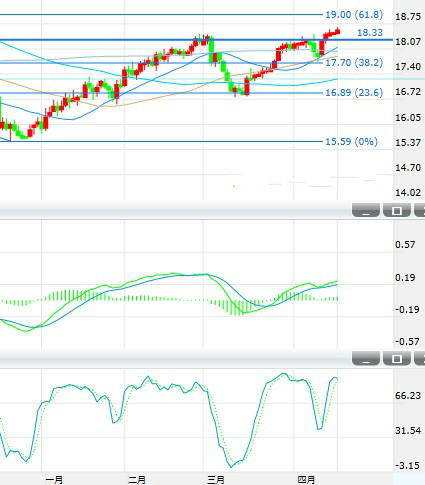Click 16.72 on the price axis

point(408,92)
